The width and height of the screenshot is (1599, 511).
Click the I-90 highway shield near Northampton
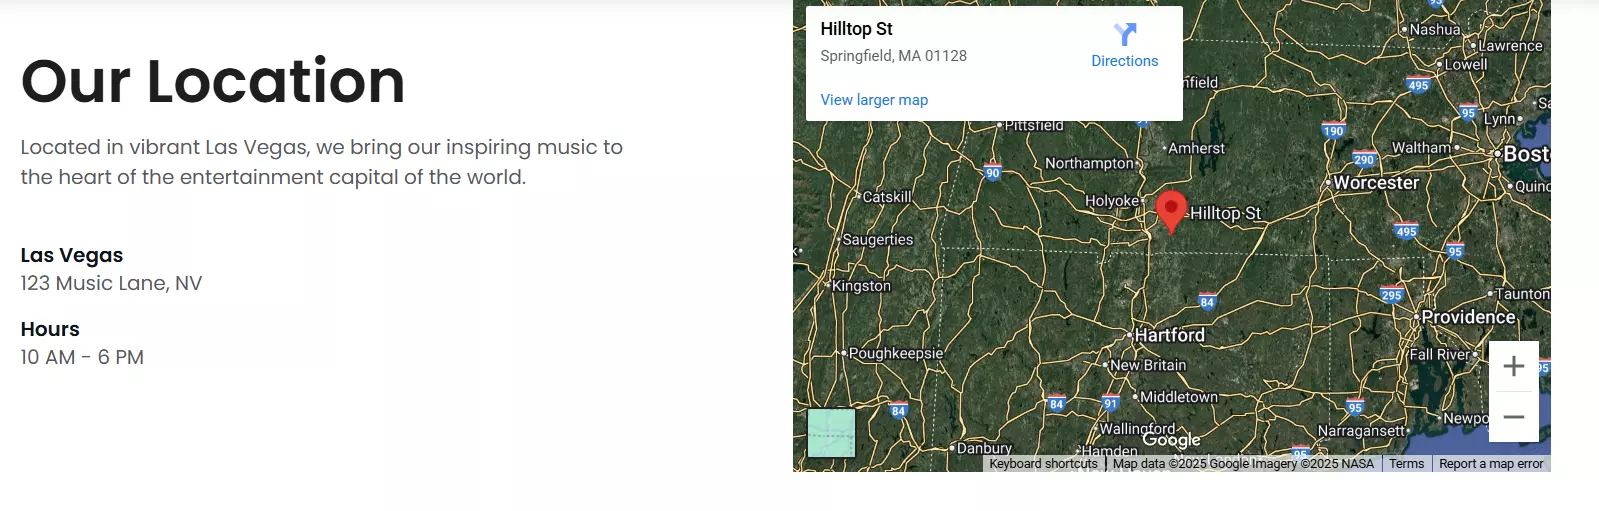click(993, 172)
